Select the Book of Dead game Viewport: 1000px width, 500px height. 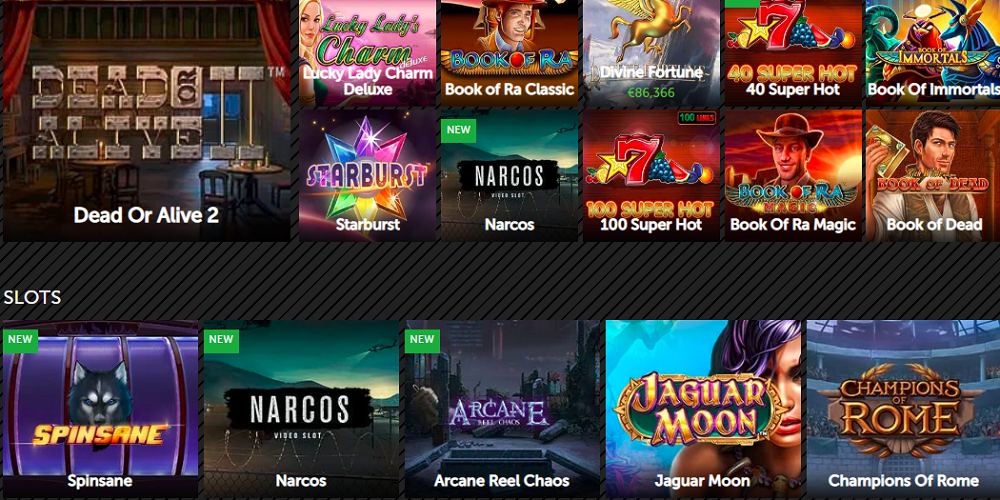tap(933, 175)
